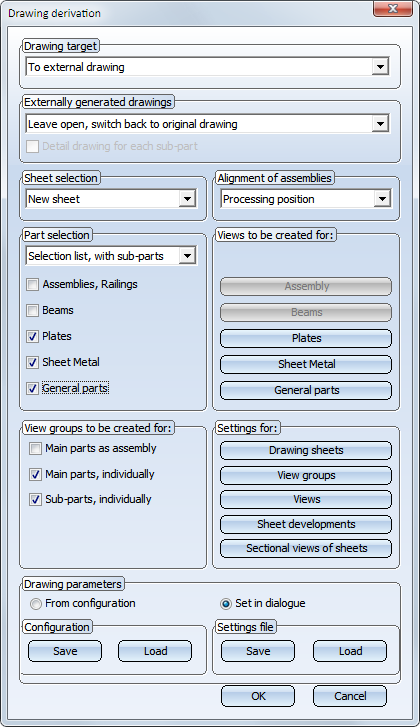Click Load under Settings file
The image size is (420, 727).
(350, 651)
